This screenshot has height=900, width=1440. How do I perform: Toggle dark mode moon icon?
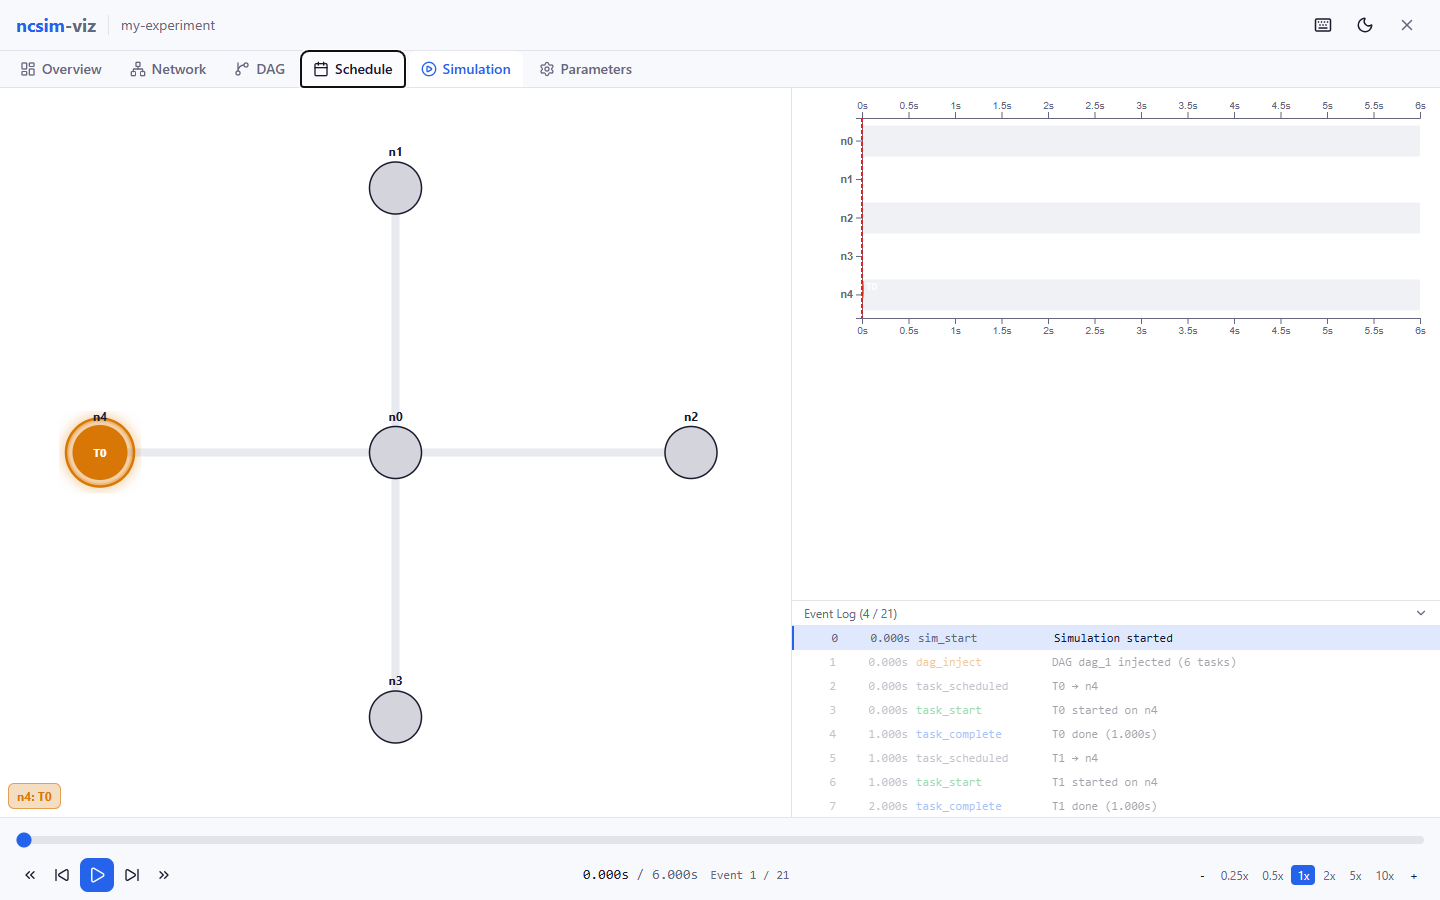pyautogui.click(x=1365, y=25)
